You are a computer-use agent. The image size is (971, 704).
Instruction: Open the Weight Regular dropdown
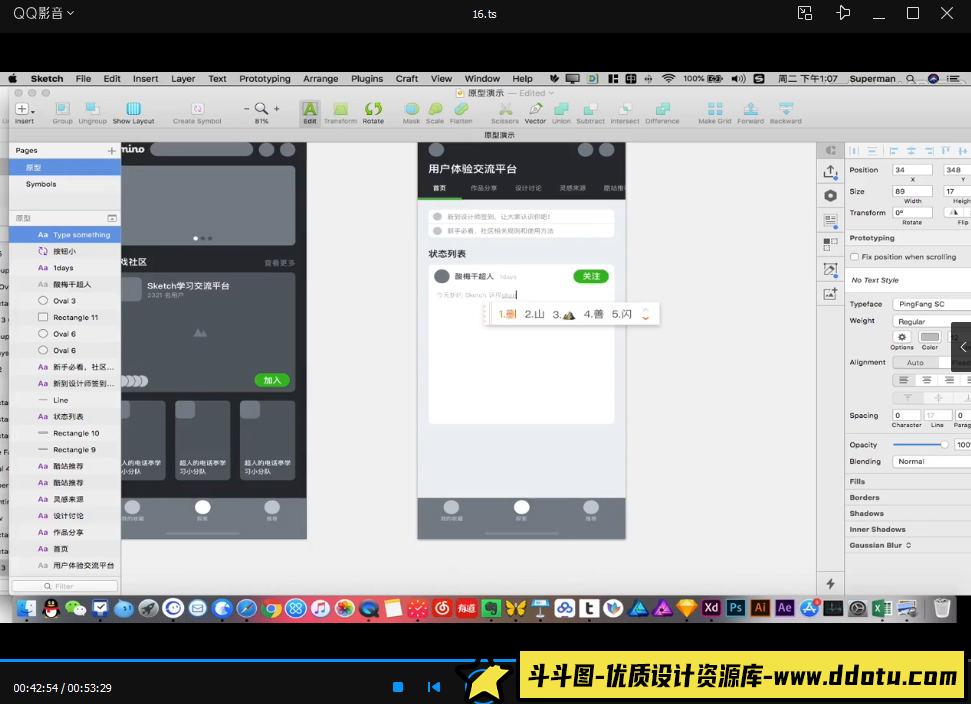coord(931,321)
